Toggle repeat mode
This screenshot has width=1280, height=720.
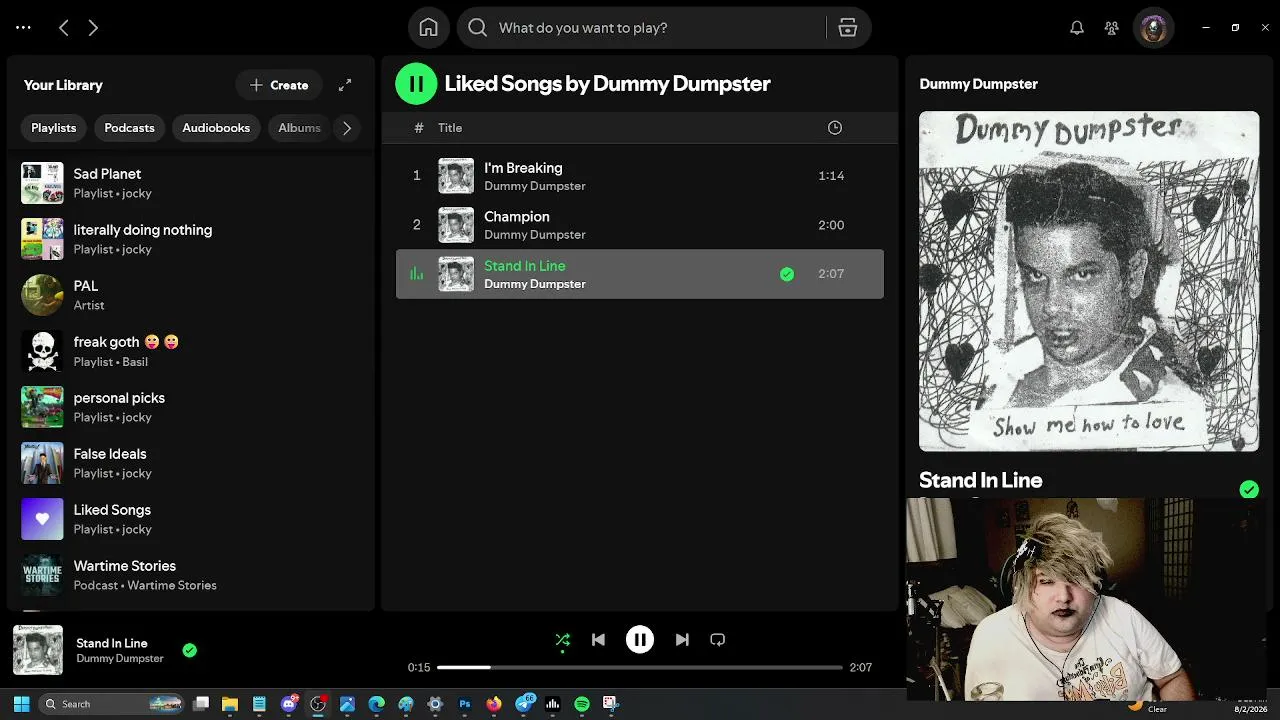pyautogui.click(x=717, y=640)
